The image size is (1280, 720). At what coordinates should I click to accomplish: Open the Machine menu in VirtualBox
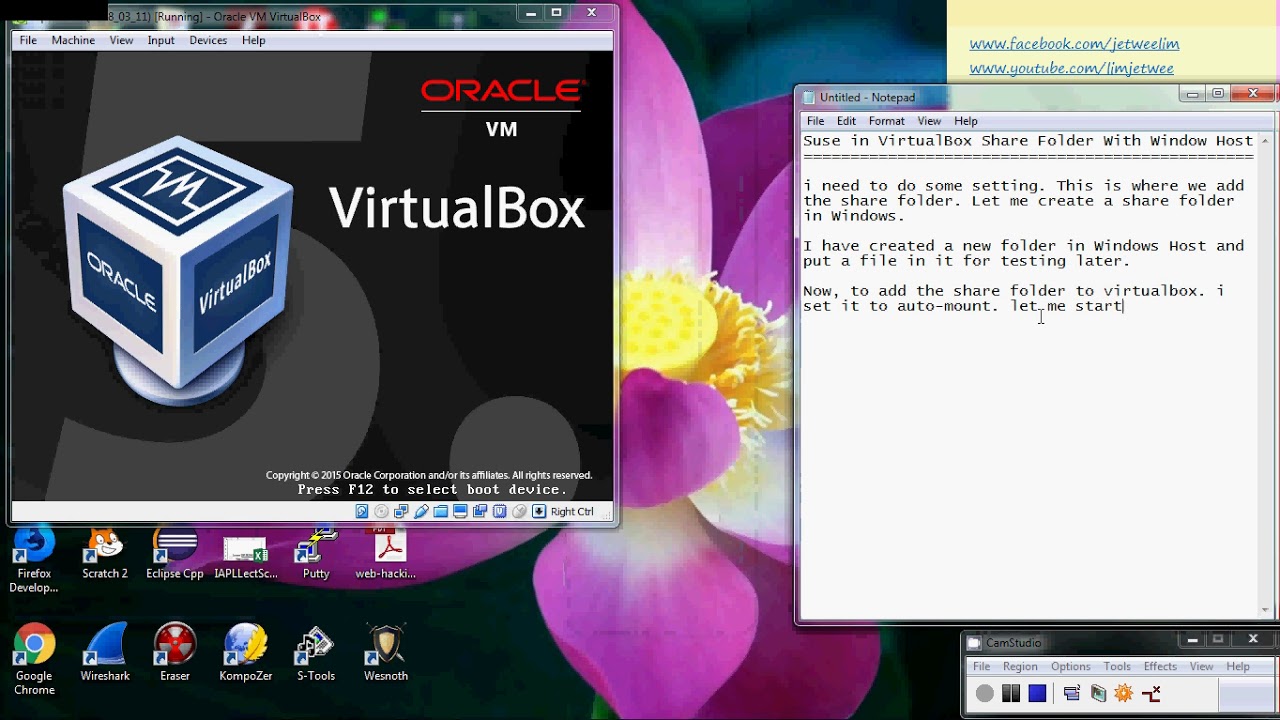click(x=73, y=40)
